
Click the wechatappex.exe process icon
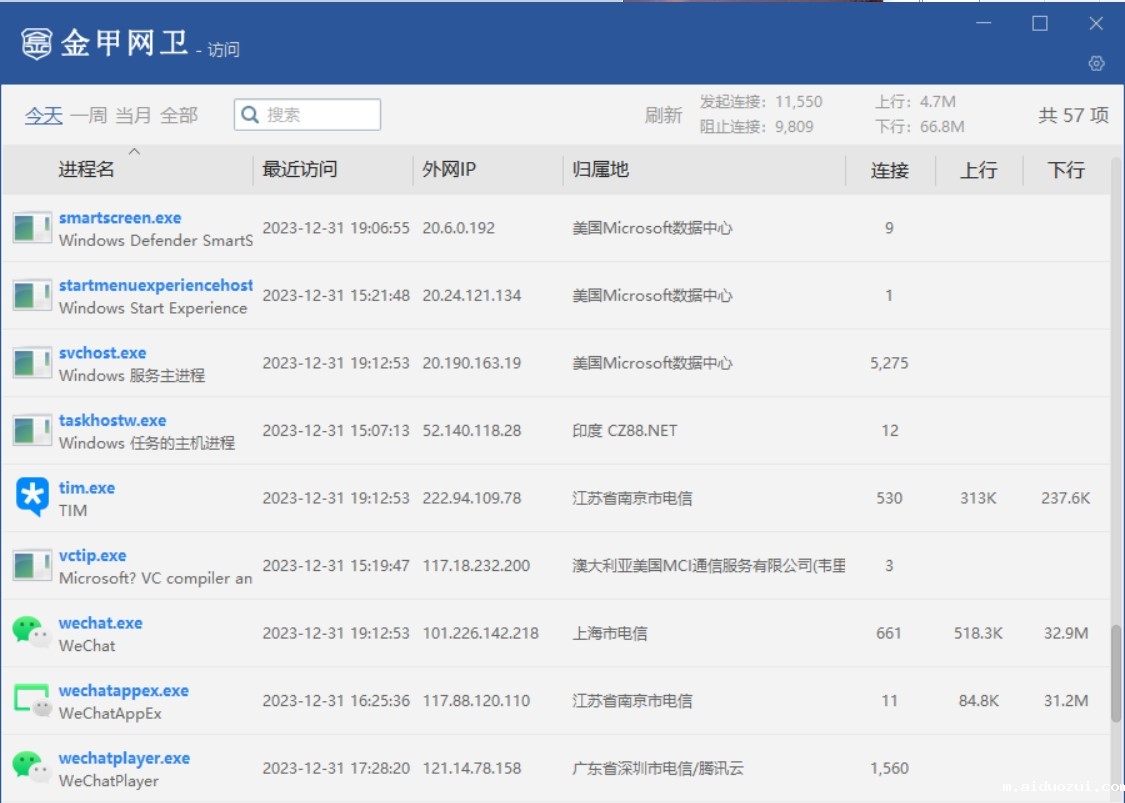[x=31, y=700]
